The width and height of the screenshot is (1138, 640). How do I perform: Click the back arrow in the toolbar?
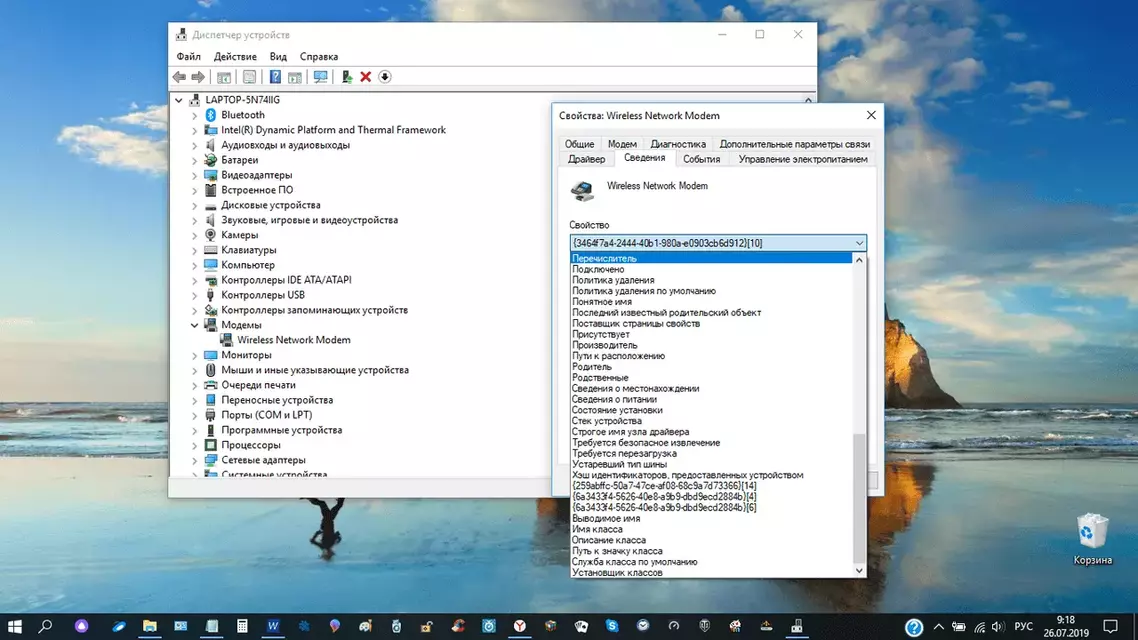pos(179,77)
